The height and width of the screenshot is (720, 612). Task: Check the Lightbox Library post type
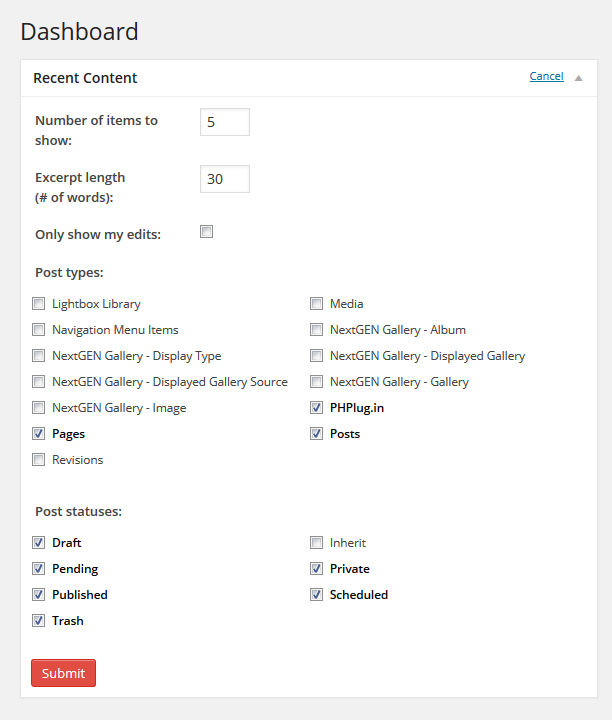[x=39, y=304]
